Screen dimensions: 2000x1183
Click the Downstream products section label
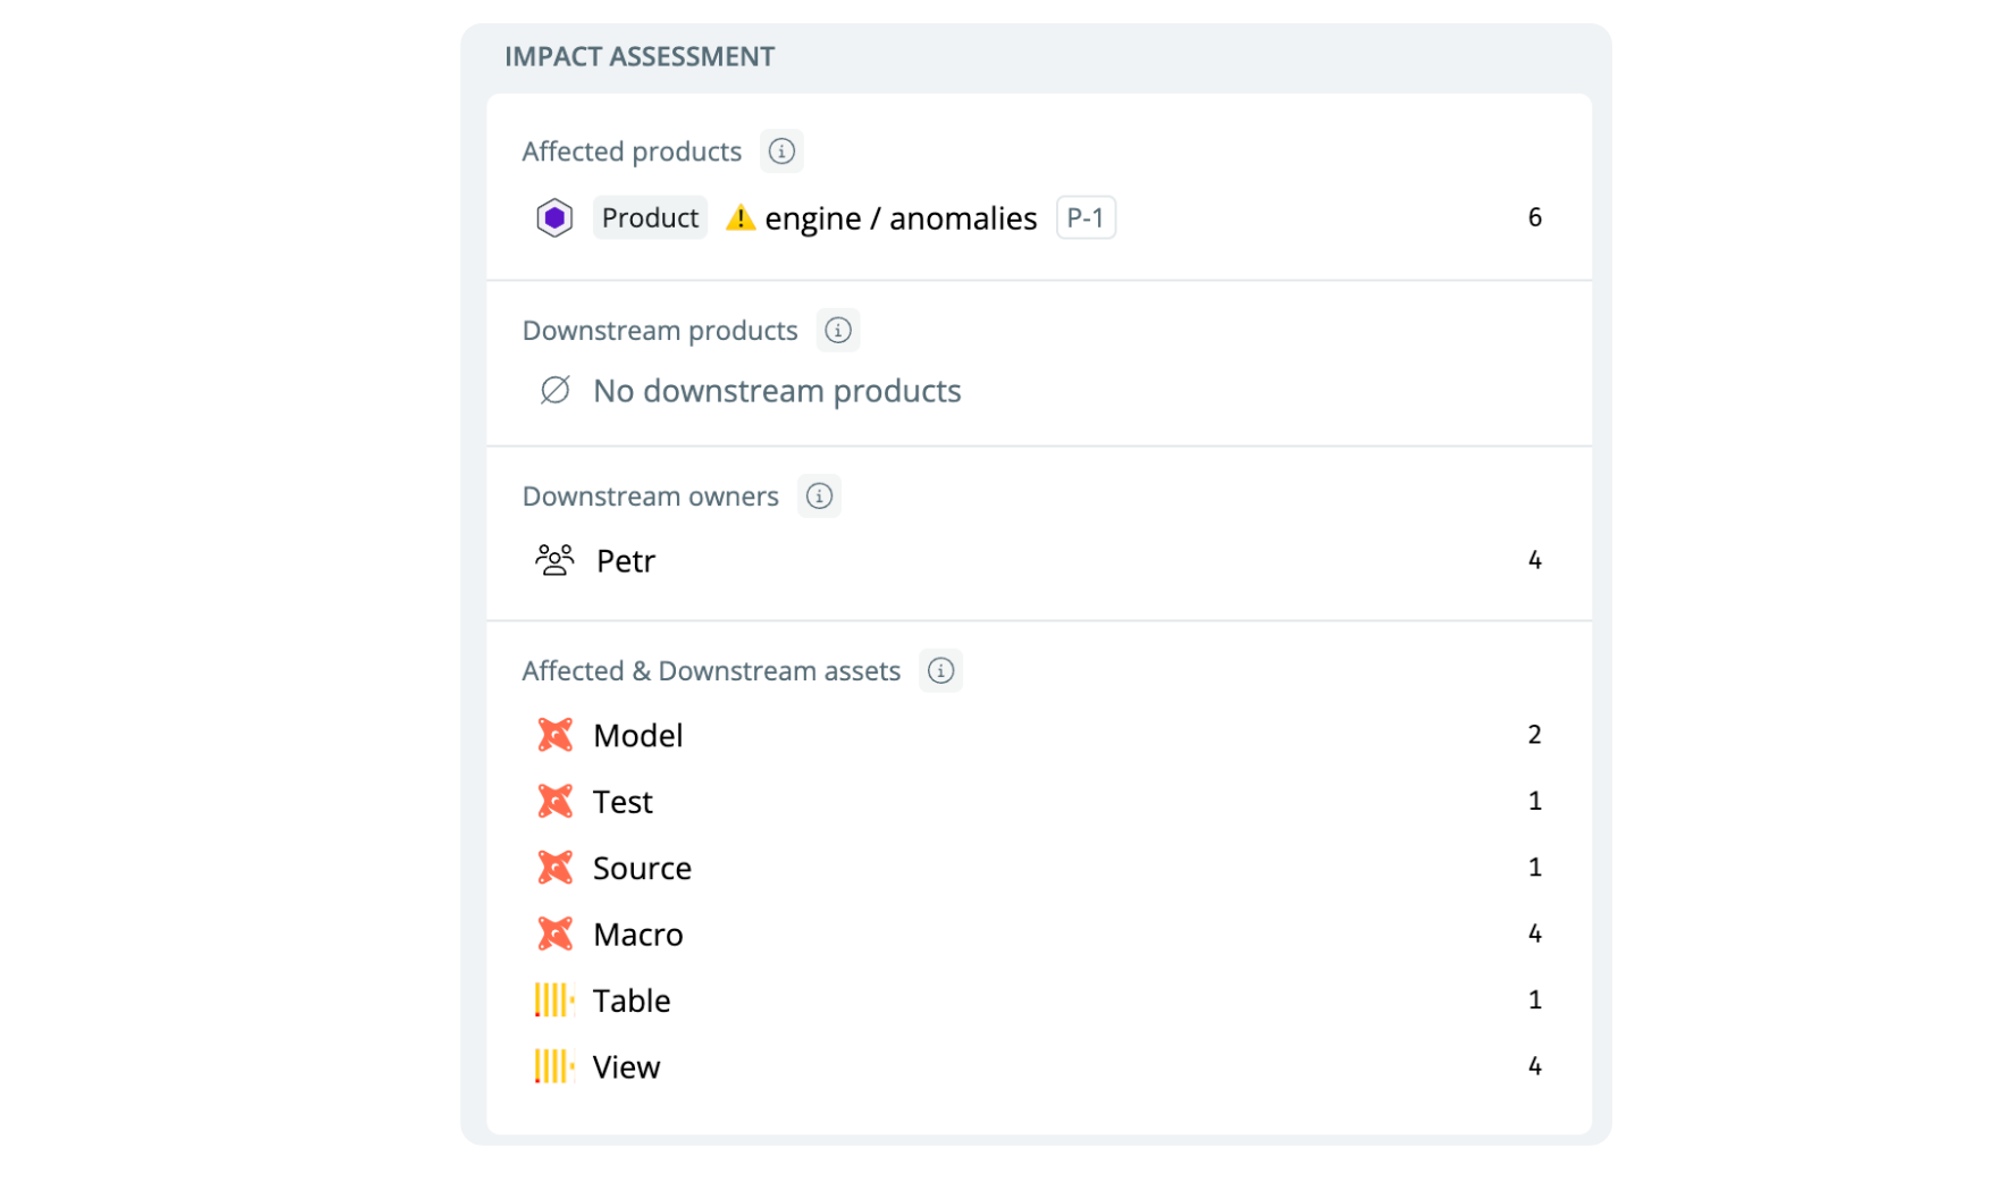tap(660, 331)
